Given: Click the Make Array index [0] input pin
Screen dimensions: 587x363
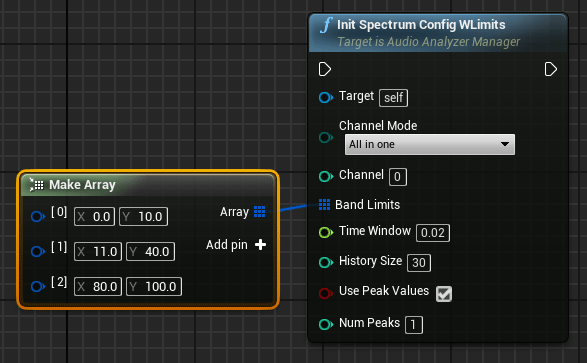Looking at the screenshot, I should click(38, 216).
